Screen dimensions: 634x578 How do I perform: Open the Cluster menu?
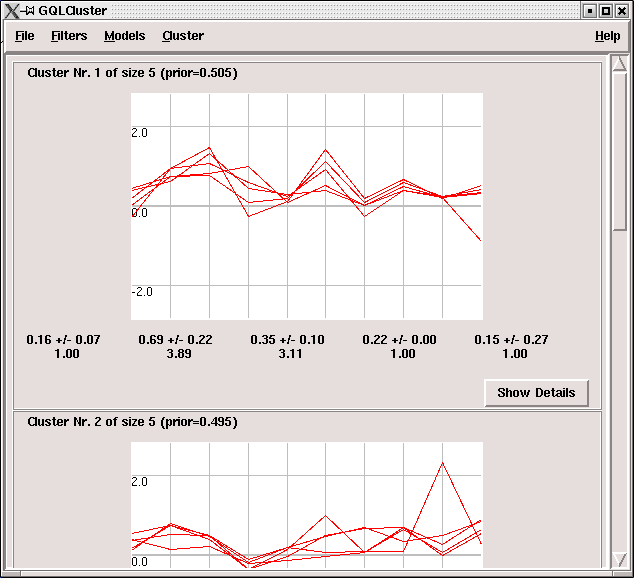coord(183,36)
